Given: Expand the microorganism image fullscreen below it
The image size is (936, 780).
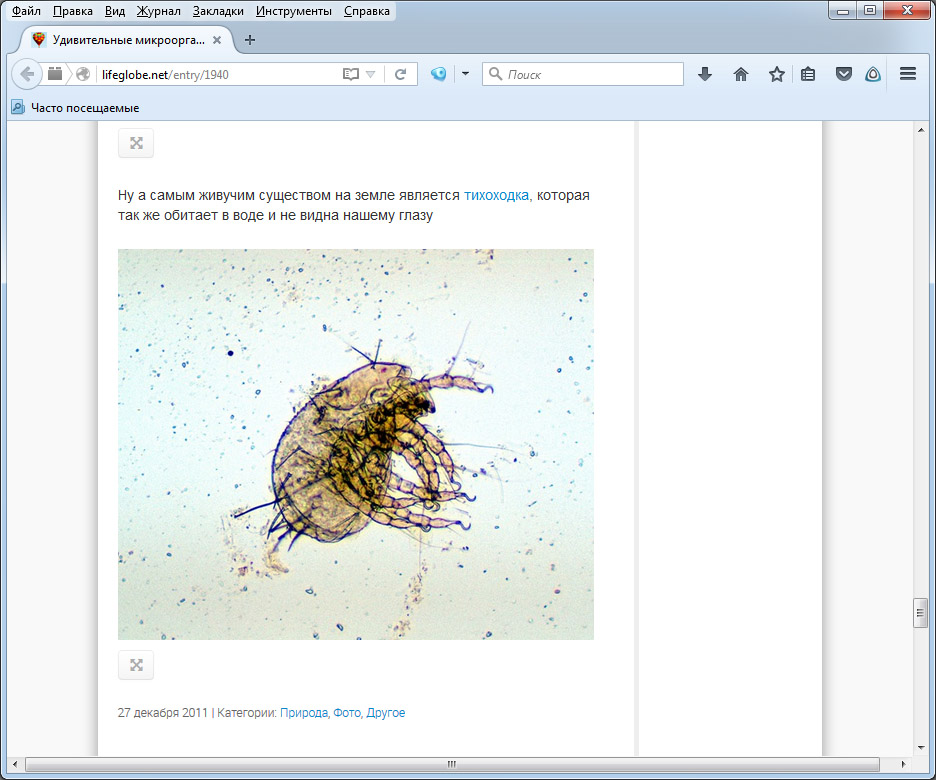Looking at the screenshot, I should point(136,665).
